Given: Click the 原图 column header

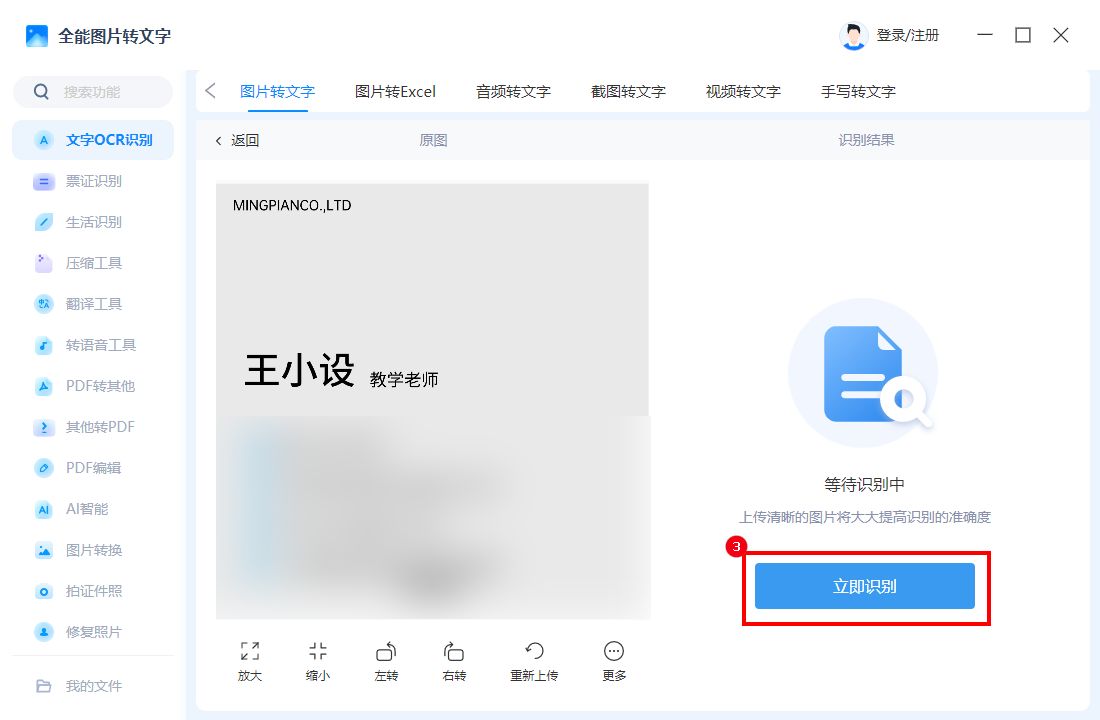Looking at the screenshot, I should 433,140.
